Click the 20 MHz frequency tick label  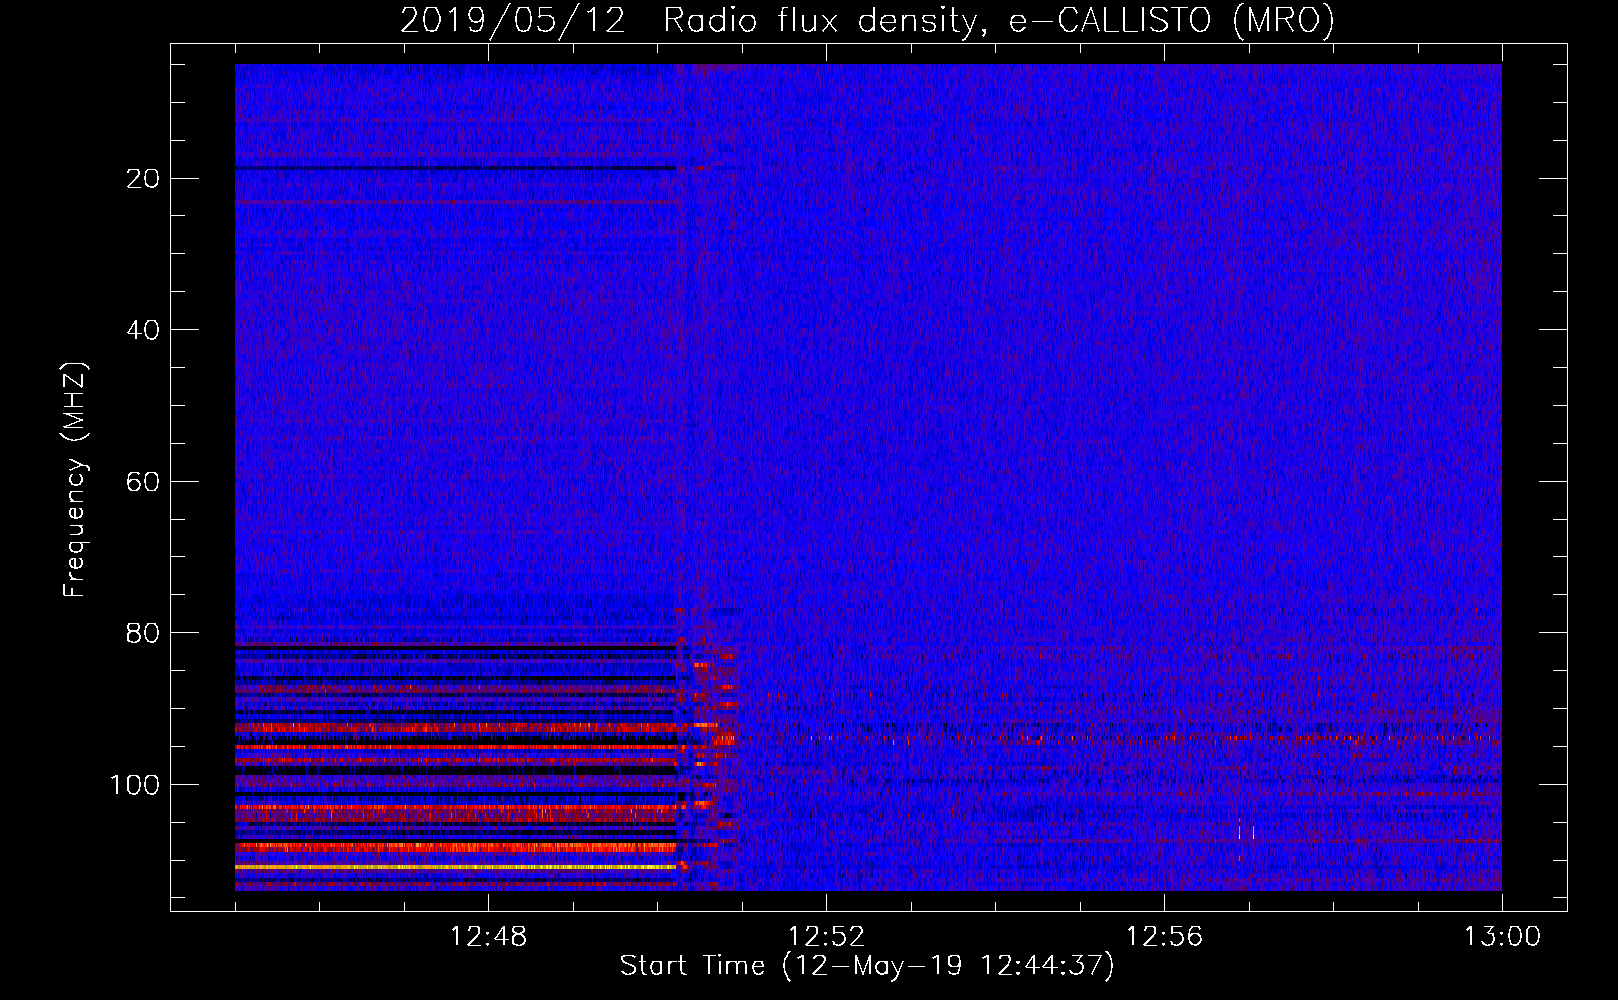(x=144, y=179)
